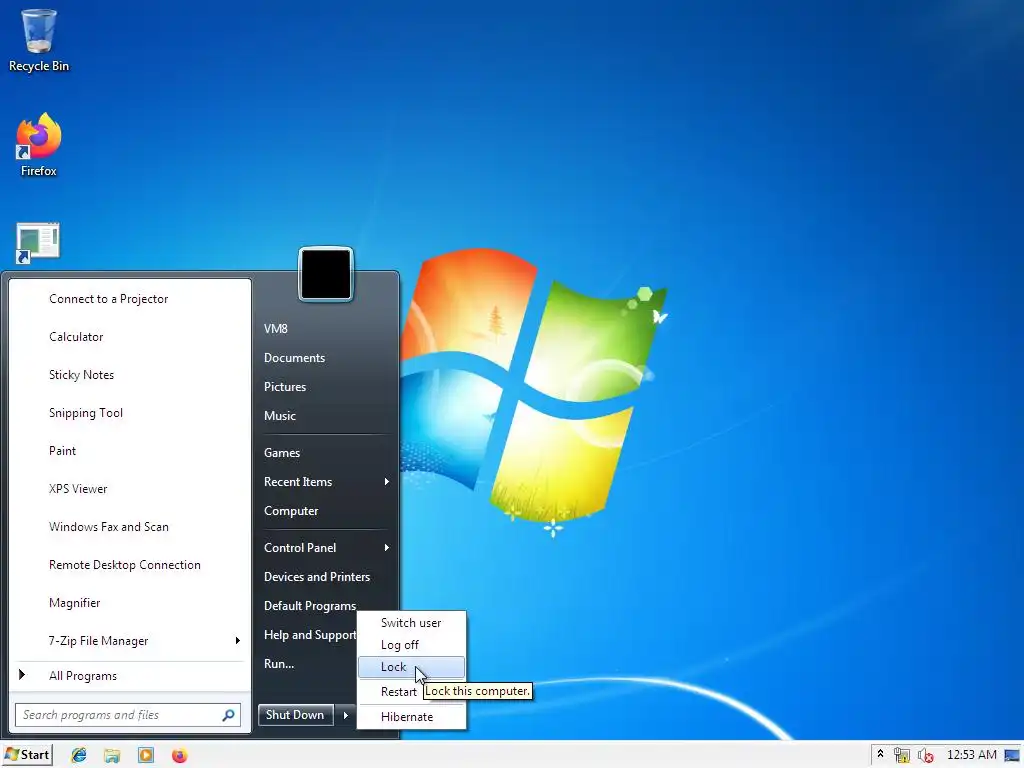Open XPS Viewer
The width and height of the screenshot is (1024, 768).
(x=129, y=488)
